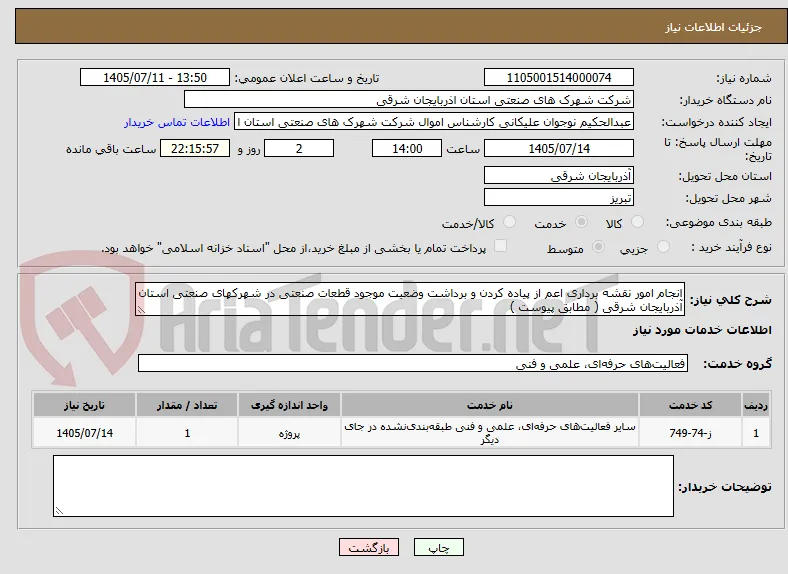Click the delivery city field تبریز

coord(559,198)
